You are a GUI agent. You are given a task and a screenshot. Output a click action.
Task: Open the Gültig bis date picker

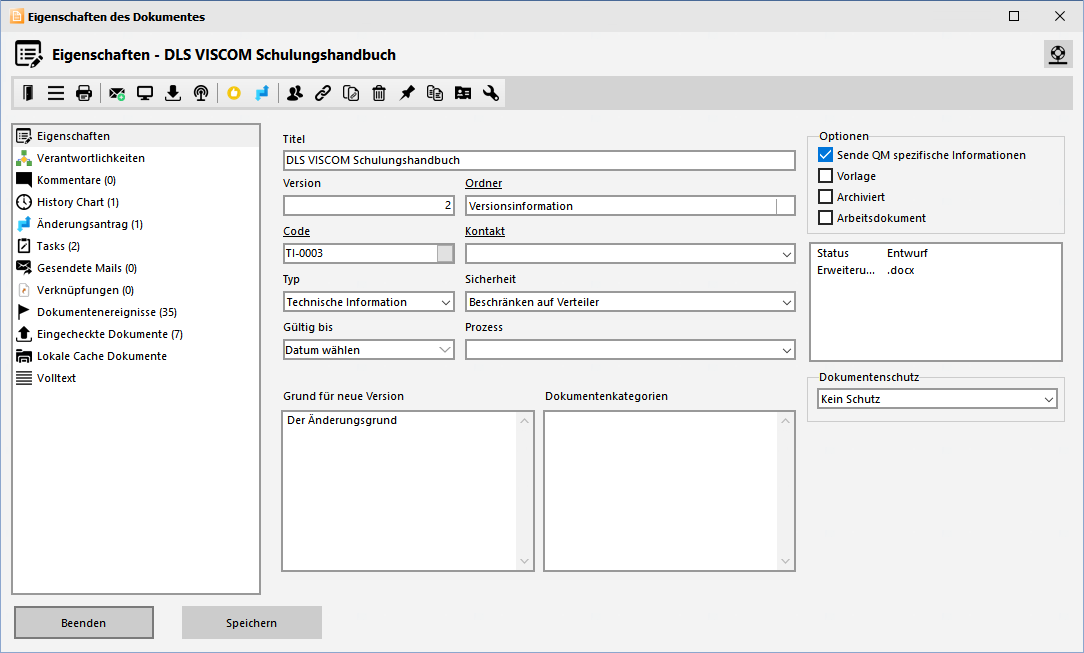click(x=445, y=350)
